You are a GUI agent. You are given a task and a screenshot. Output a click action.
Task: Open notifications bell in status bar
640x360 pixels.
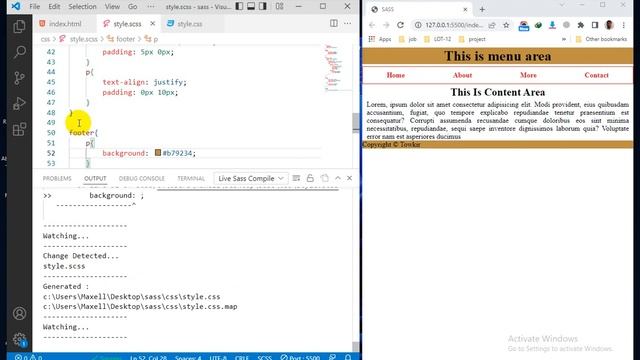tap(348, 357)
